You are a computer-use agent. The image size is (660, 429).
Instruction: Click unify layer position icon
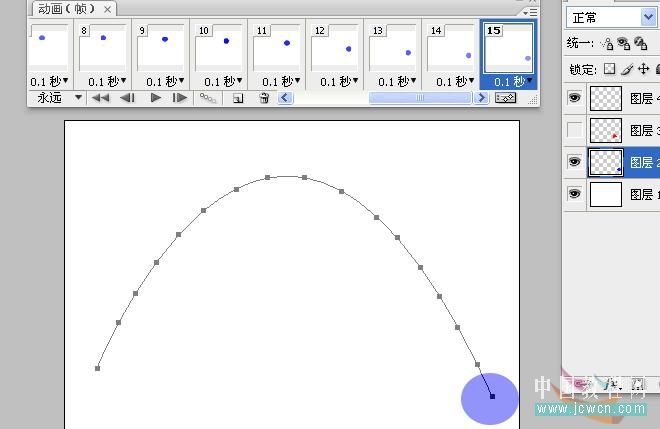click(607, 43)
